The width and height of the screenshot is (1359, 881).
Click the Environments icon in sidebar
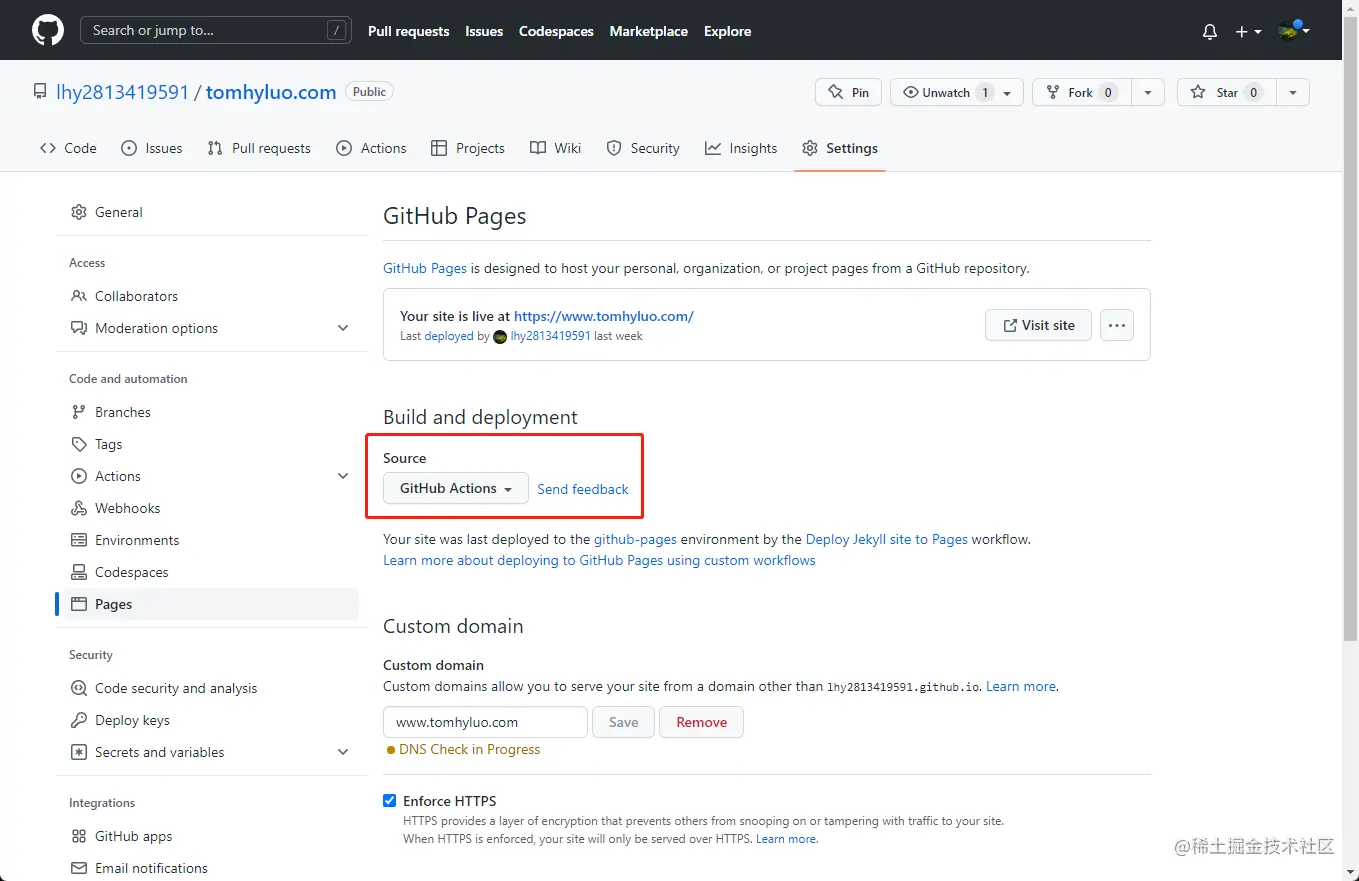(79, 540)
